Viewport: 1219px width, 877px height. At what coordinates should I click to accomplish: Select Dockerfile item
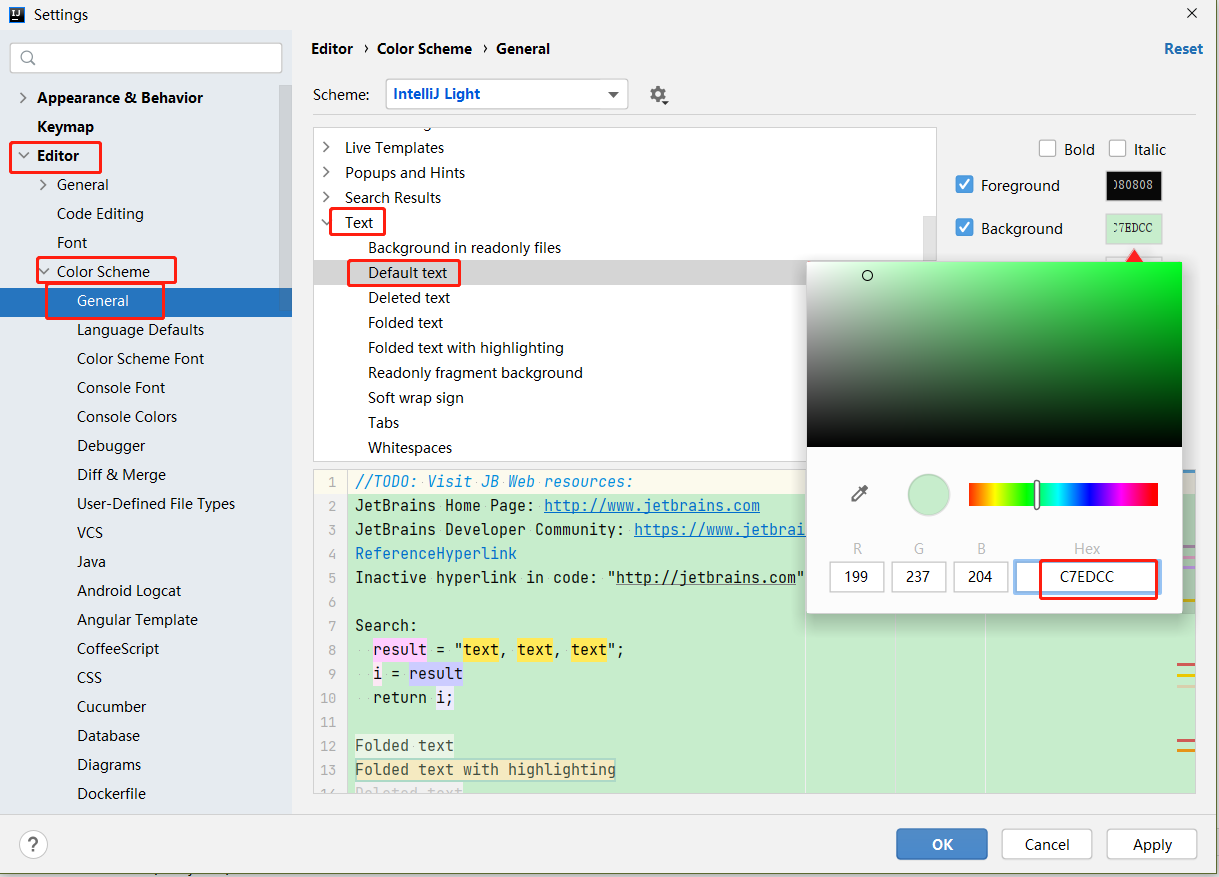pyautogui.click(x=111, y=794)
